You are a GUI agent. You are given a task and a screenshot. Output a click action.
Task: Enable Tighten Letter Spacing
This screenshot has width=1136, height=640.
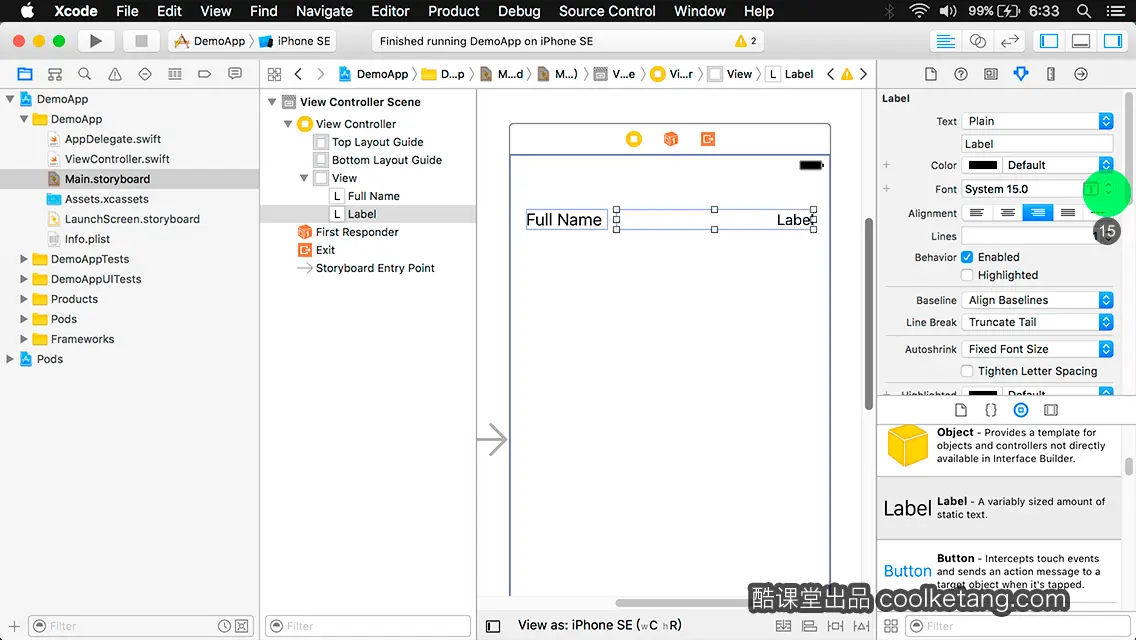[x=967, y=371]
